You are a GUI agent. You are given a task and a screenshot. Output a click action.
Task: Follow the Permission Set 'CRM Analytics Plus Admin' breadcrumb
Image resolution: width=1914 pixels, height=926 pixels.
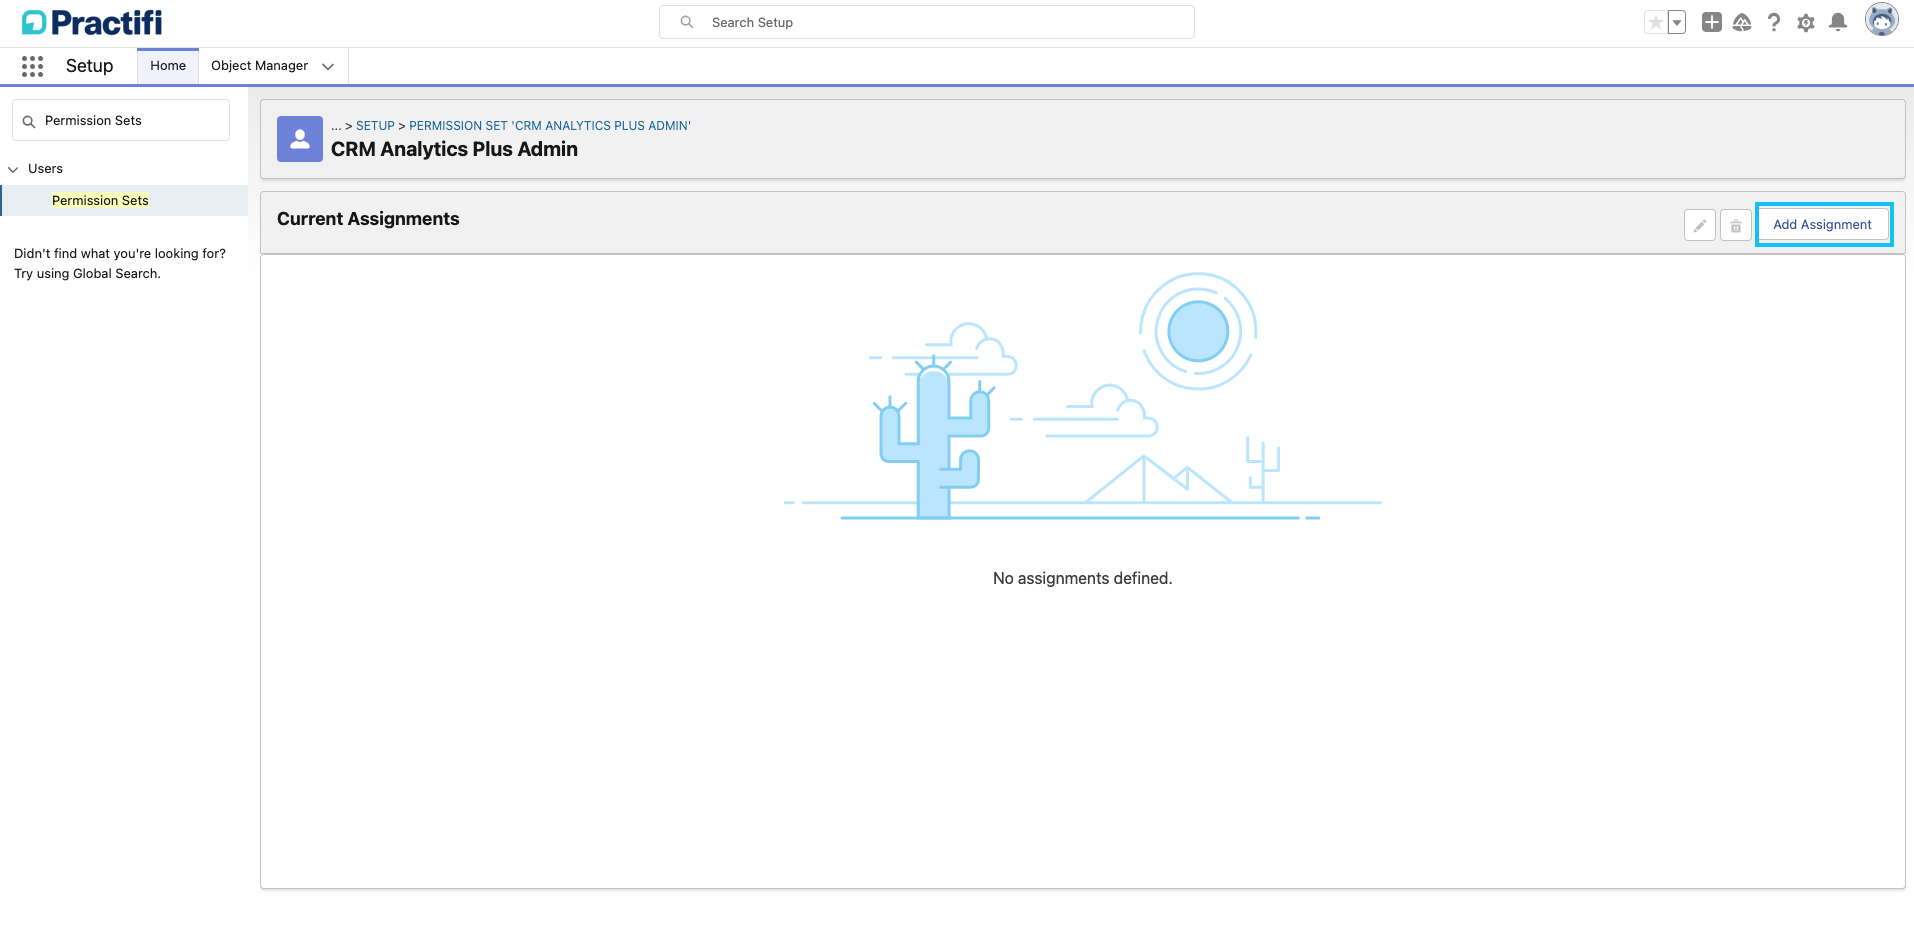click(550, 126)
